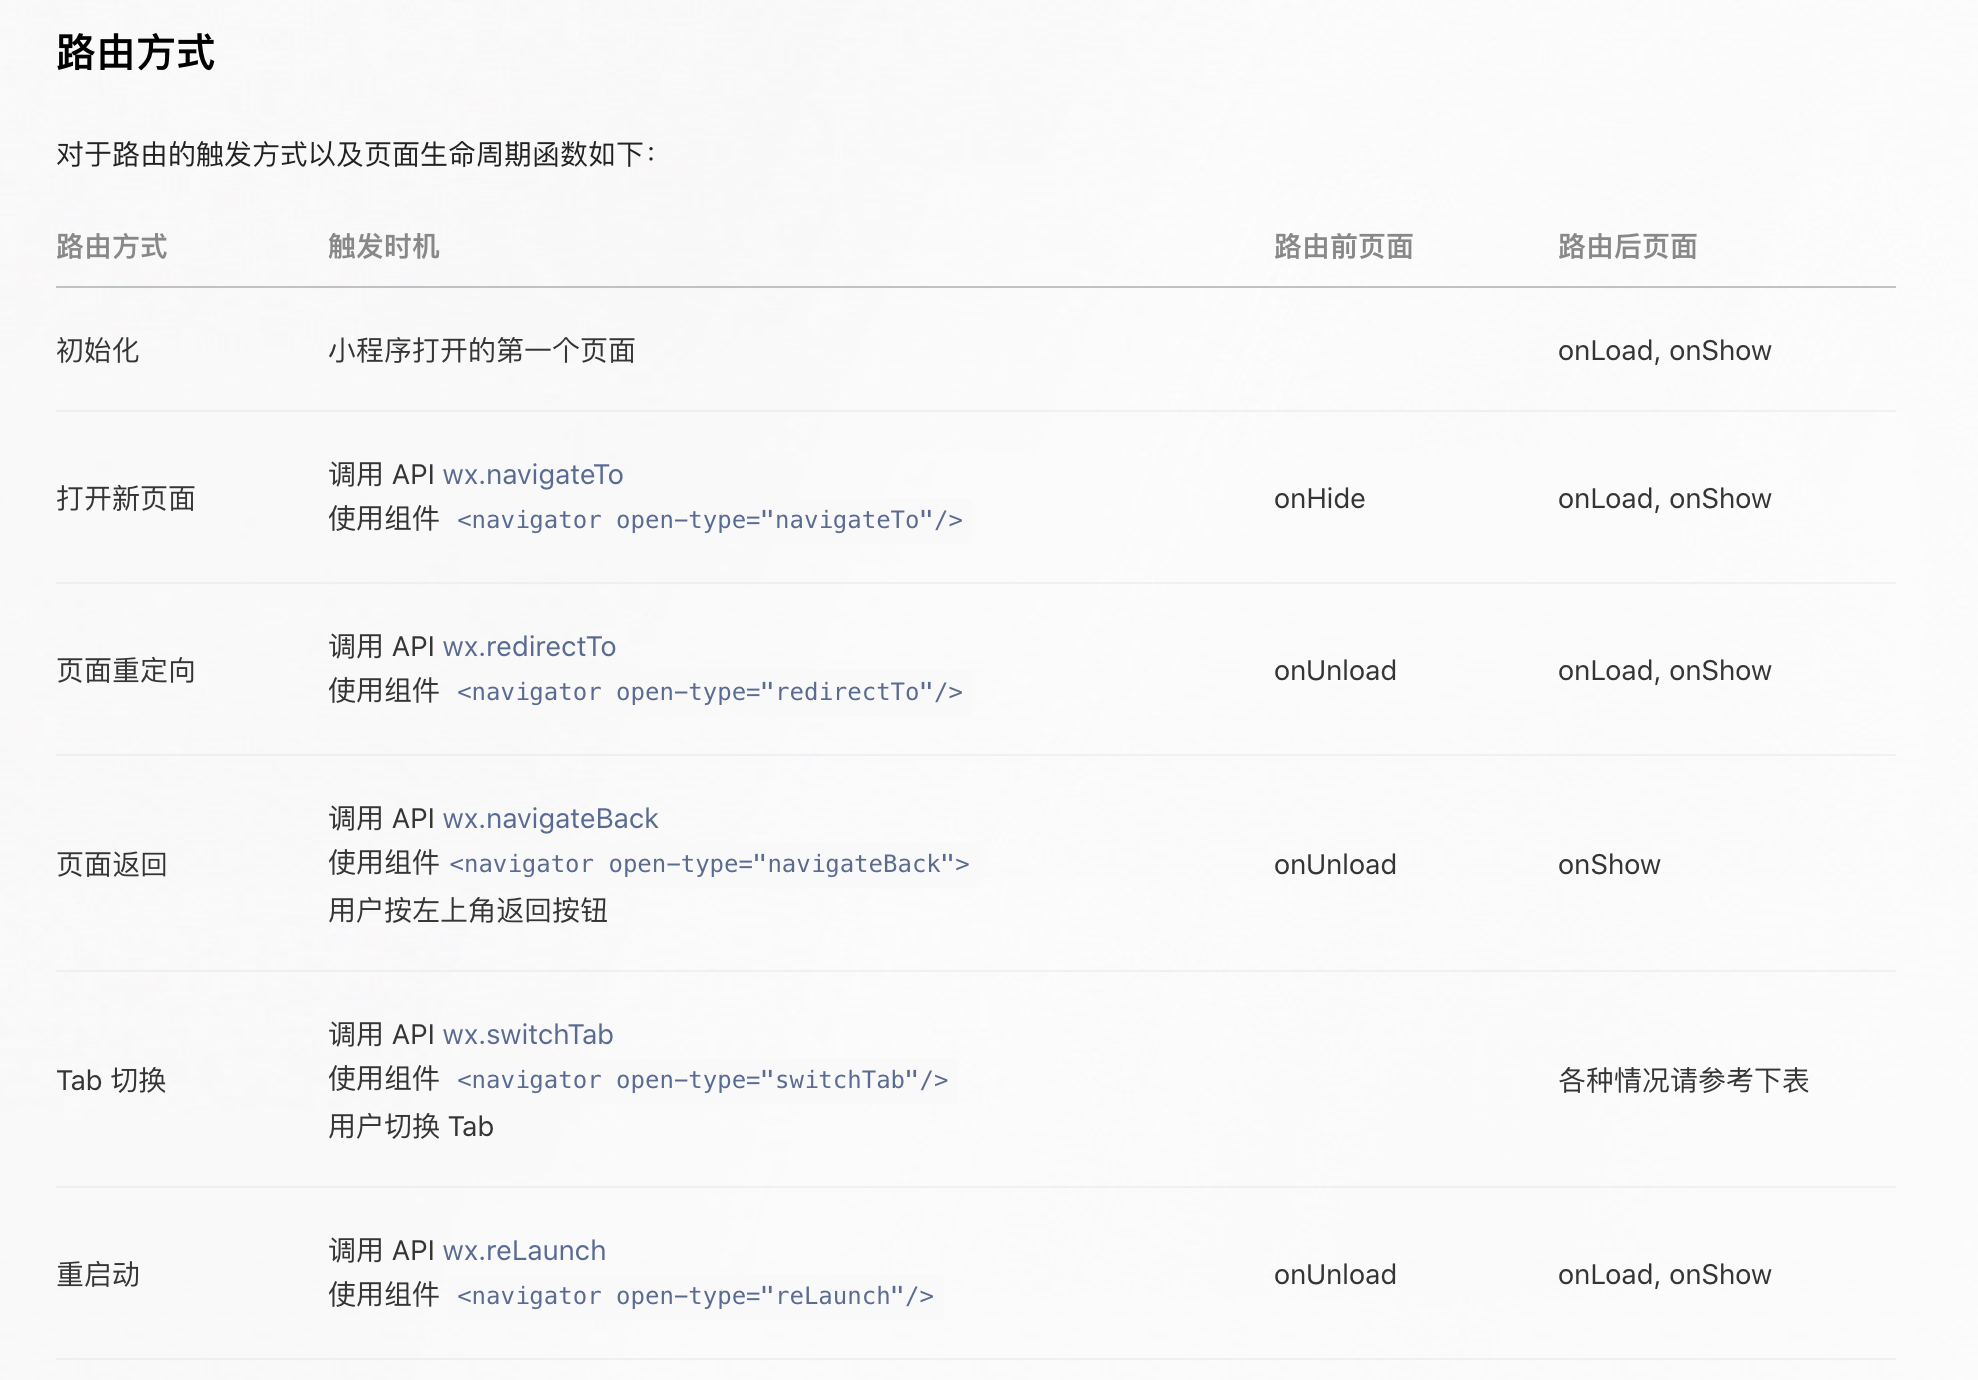
Task: Open the wx.navigateTo API link
Action: [533, 475]
